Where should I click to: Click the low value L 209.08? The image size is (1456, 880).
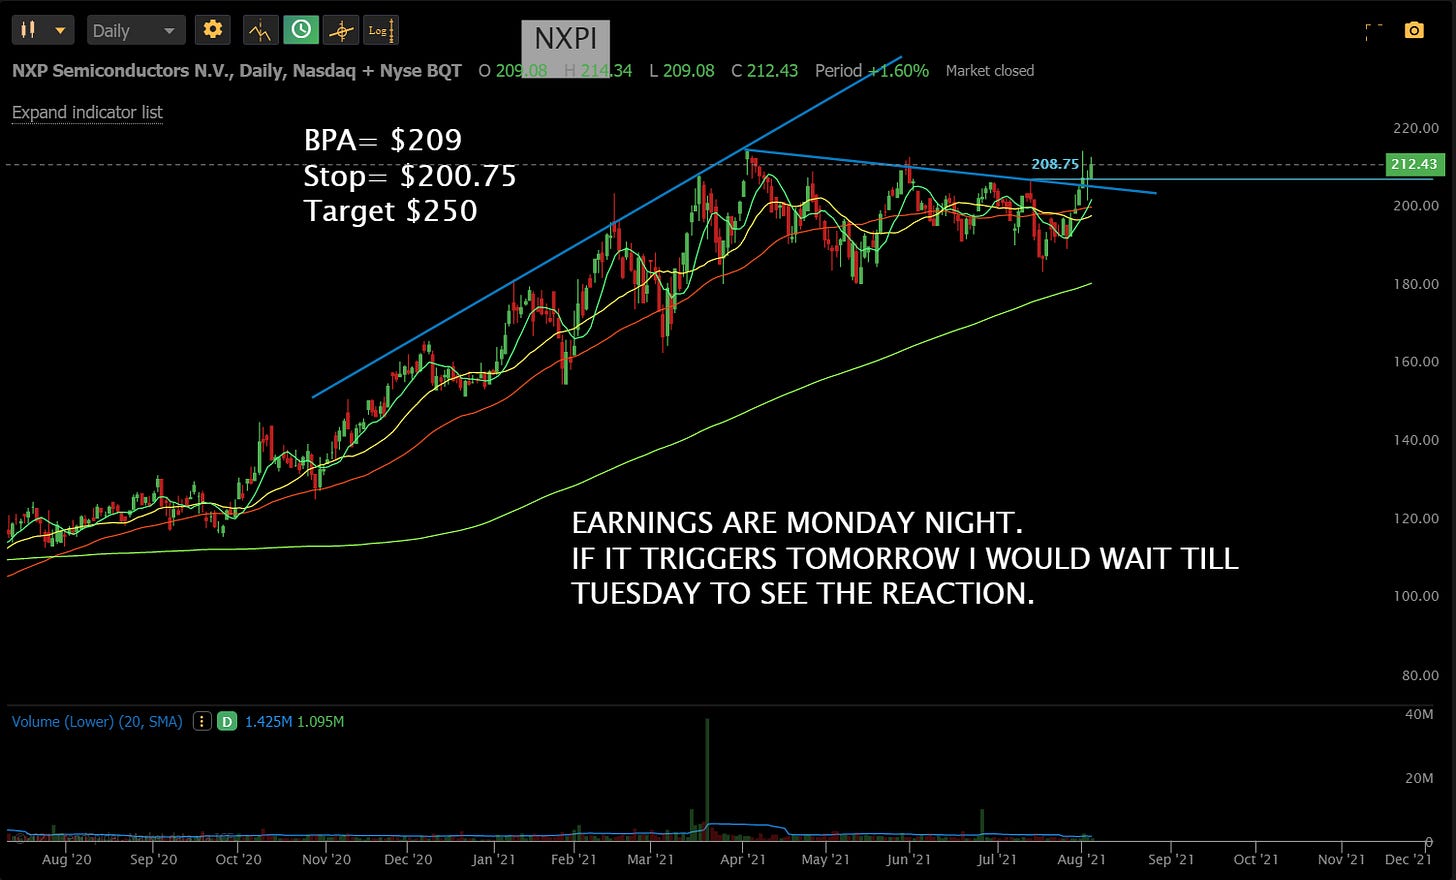682,70
